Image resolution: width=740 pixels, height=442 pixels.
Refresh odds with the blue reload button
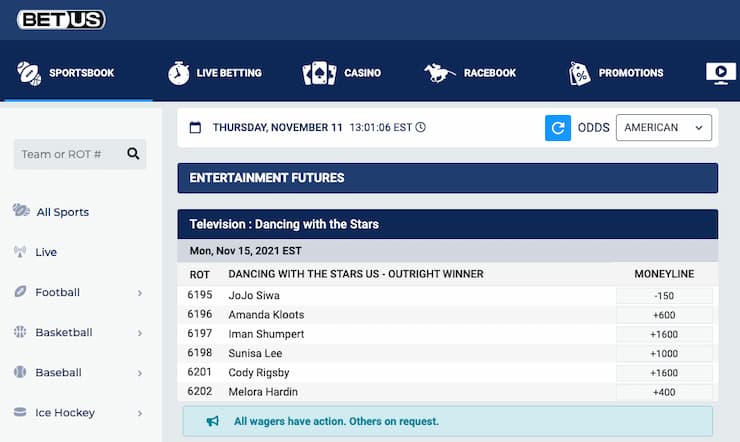tap(558, 128)
